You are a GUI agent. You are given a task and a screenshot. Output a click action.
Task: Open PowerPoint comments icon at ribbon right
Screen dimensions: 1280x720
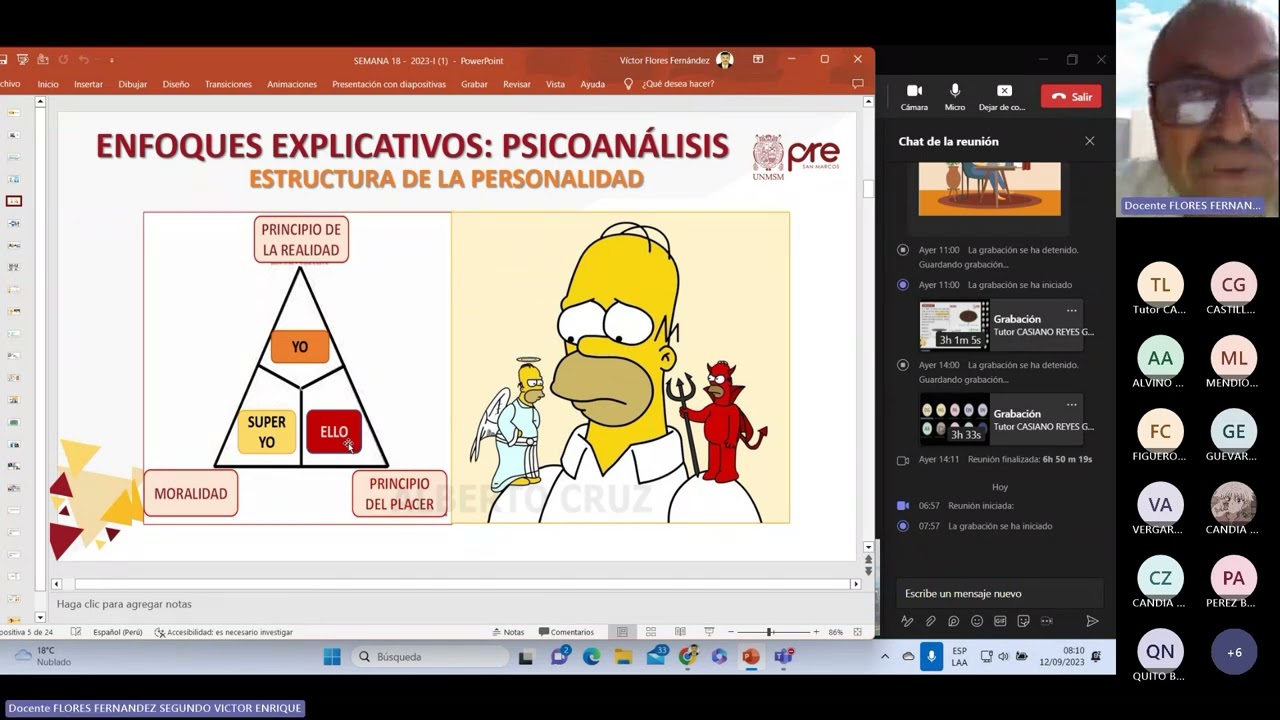point(857,84)
